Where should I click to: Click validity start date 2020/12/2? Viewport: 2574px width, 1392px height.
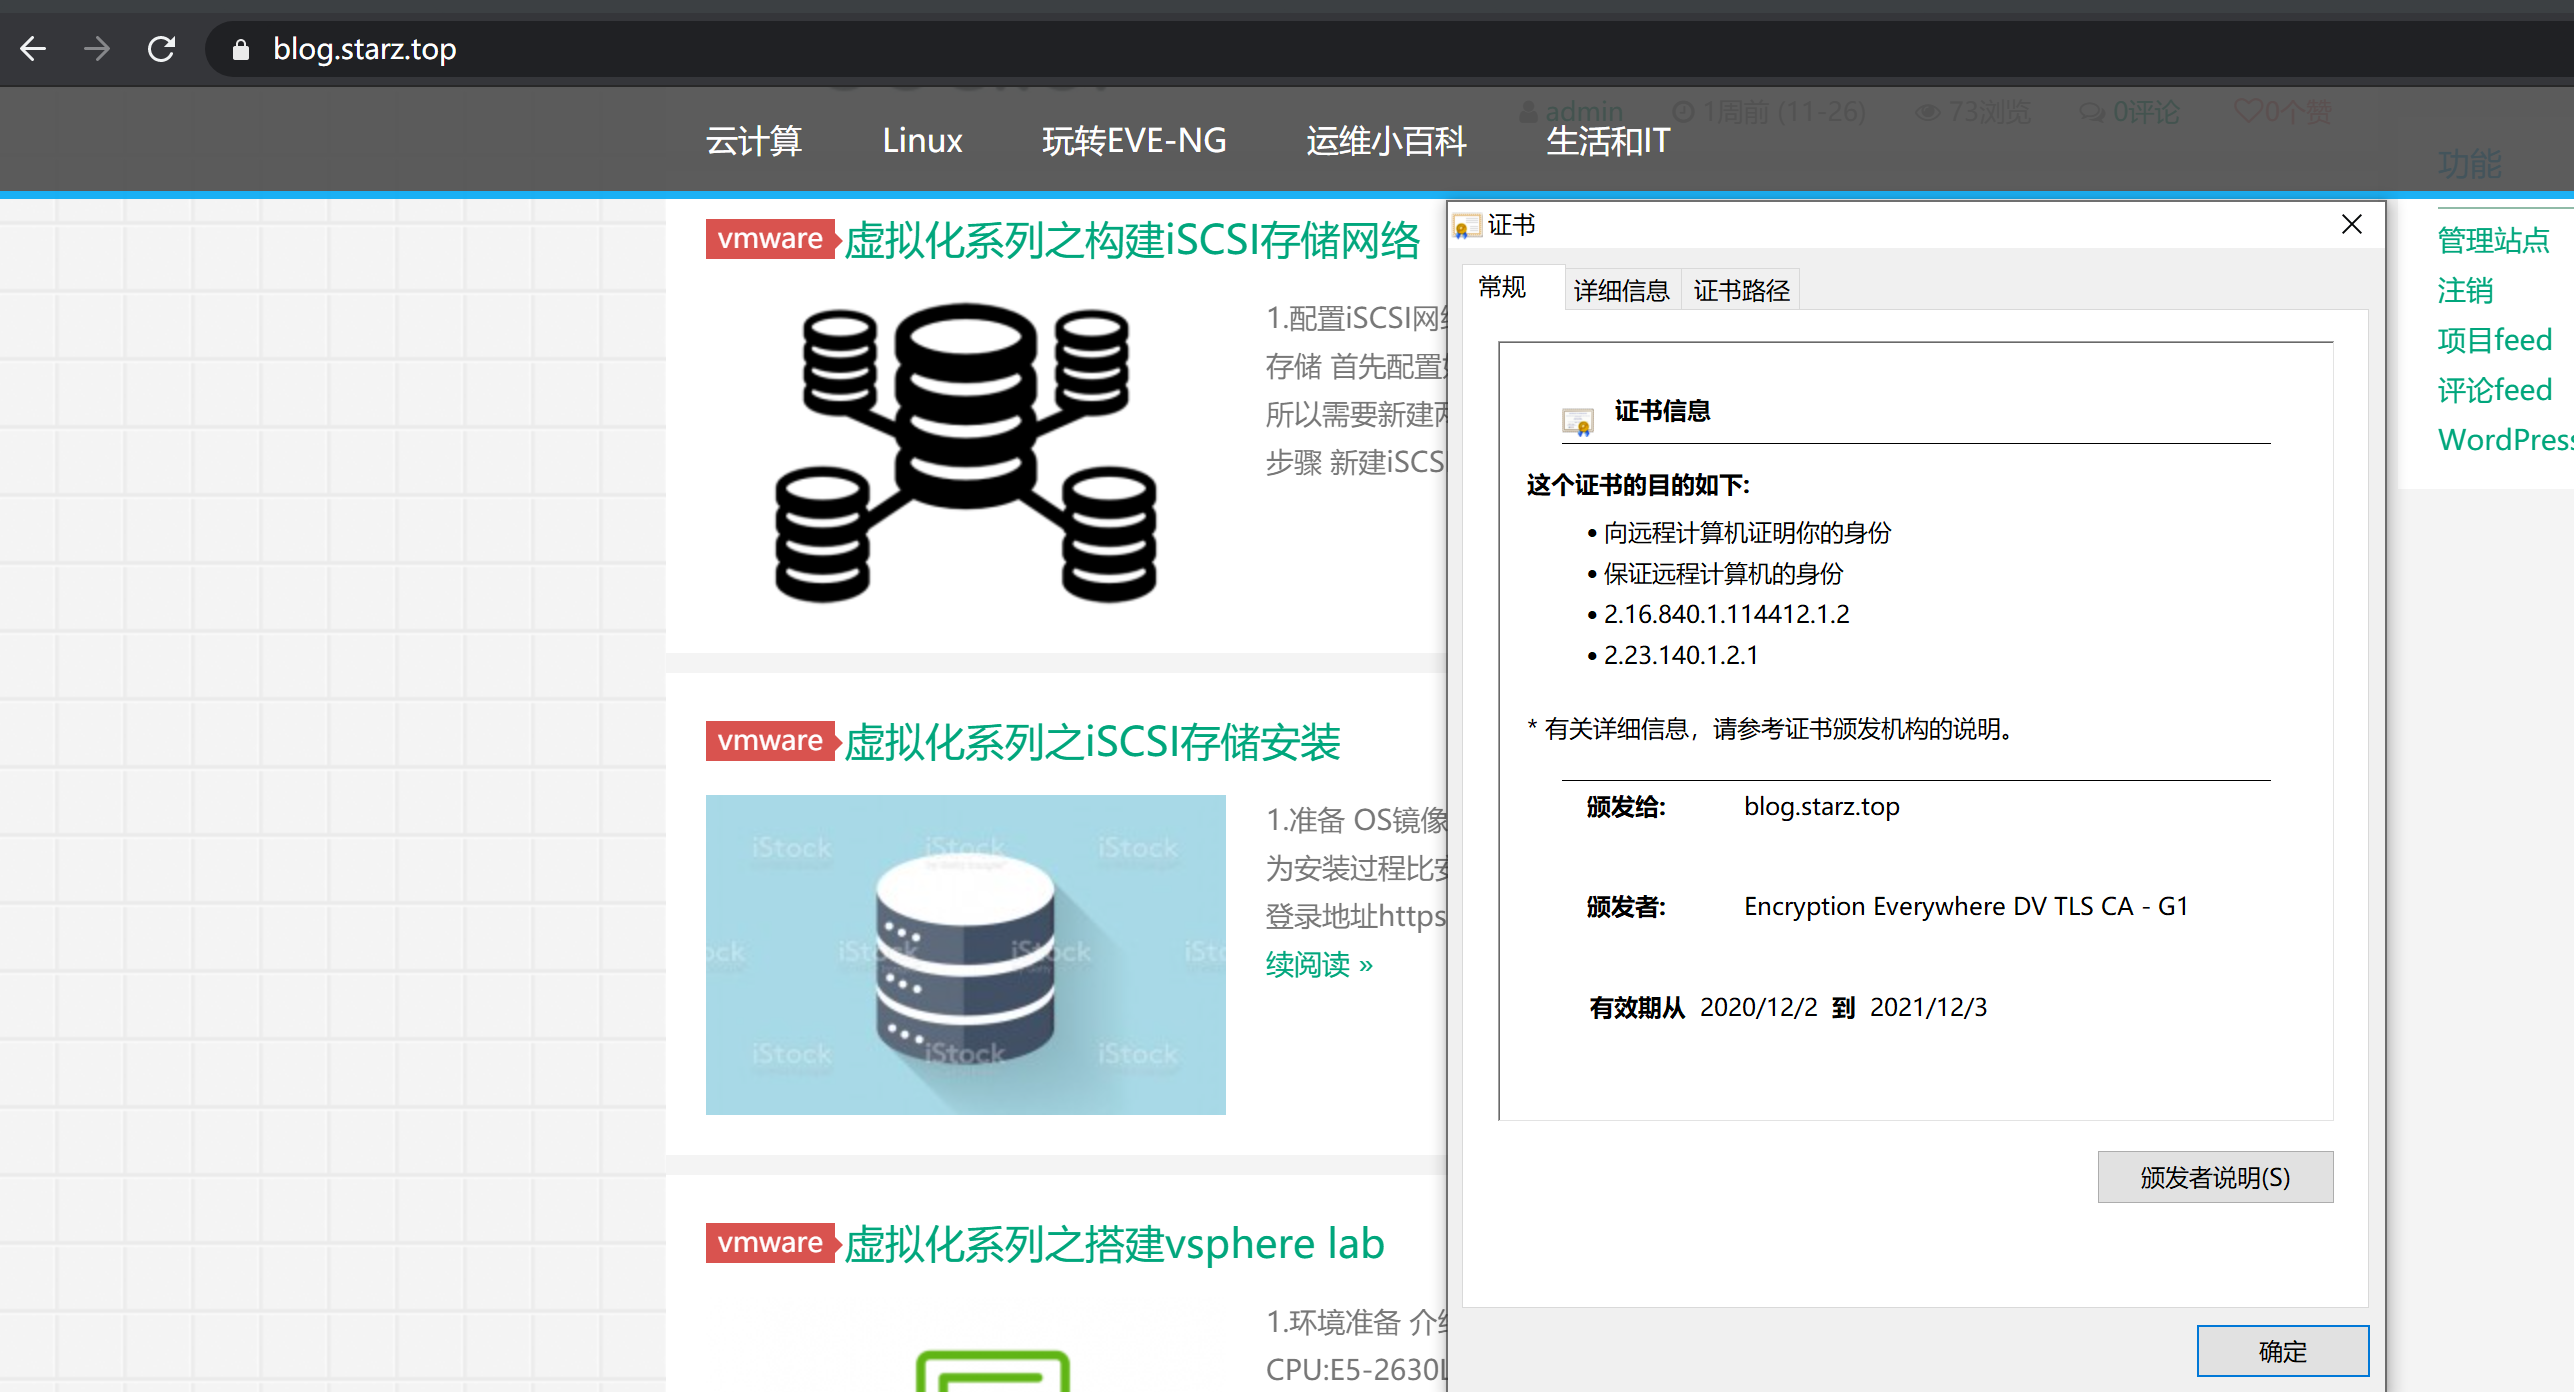point(1758,1007)
